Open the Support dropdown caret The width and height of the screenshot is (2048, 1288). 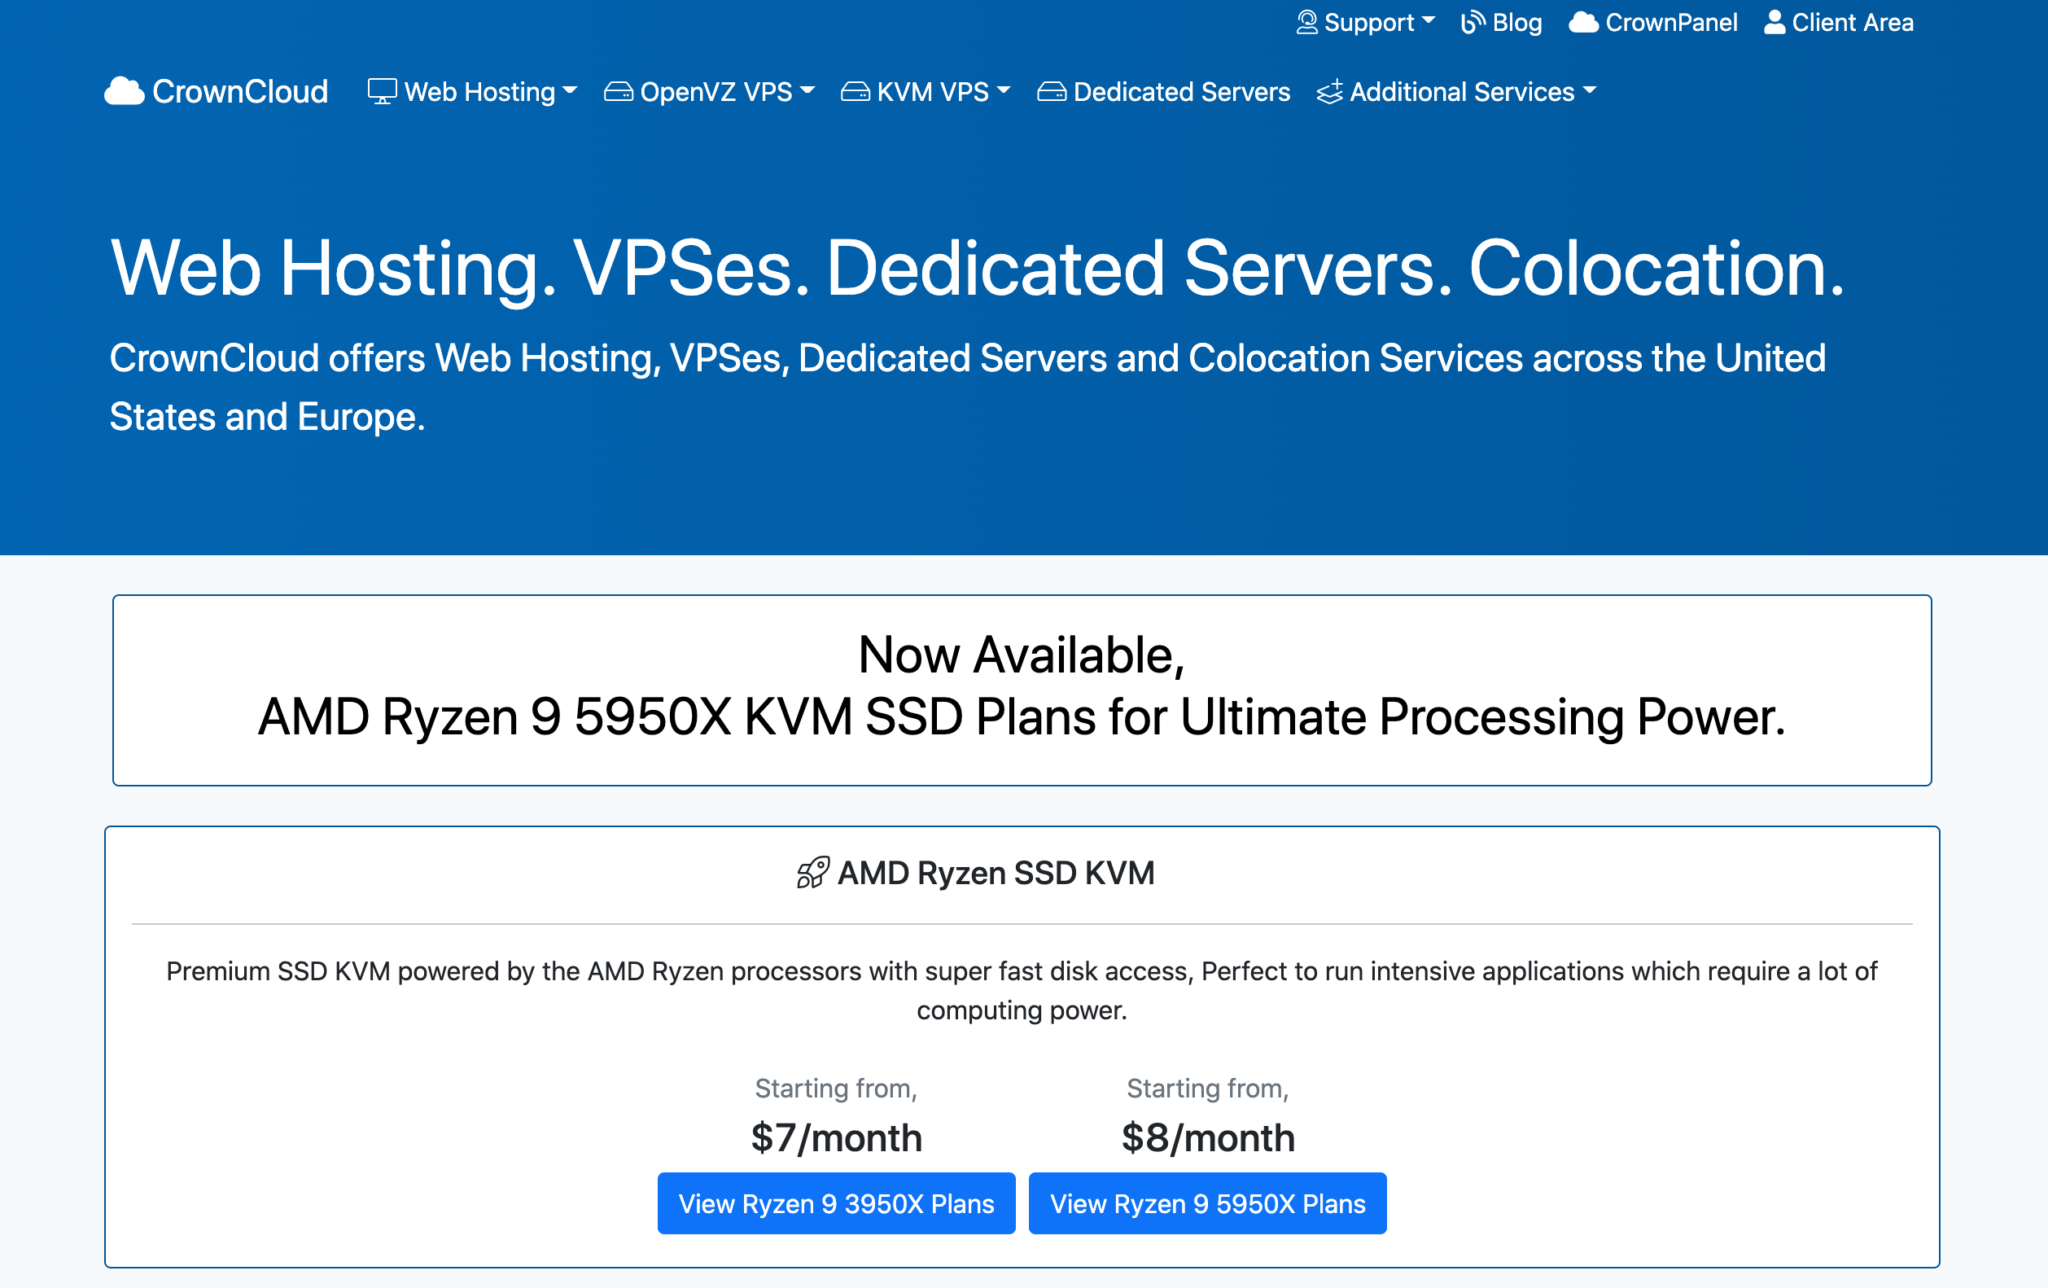[x=1428, y=20]
